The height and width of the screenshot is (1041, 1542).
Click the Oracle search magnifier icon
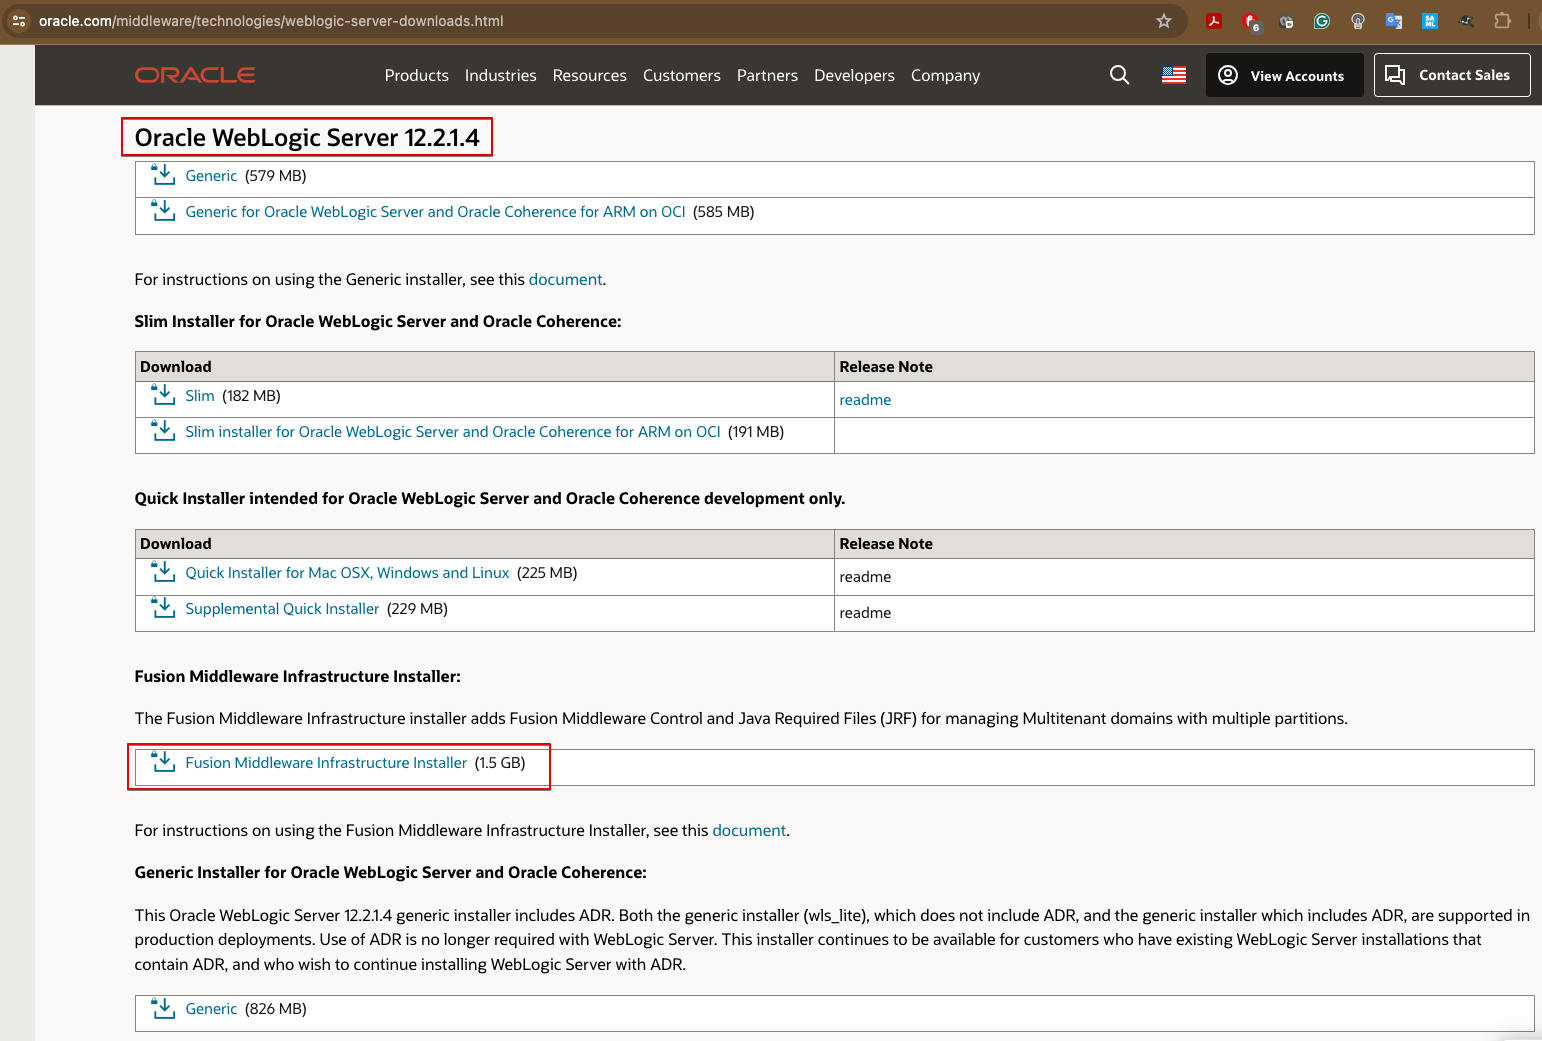[x=1119, y=75]
